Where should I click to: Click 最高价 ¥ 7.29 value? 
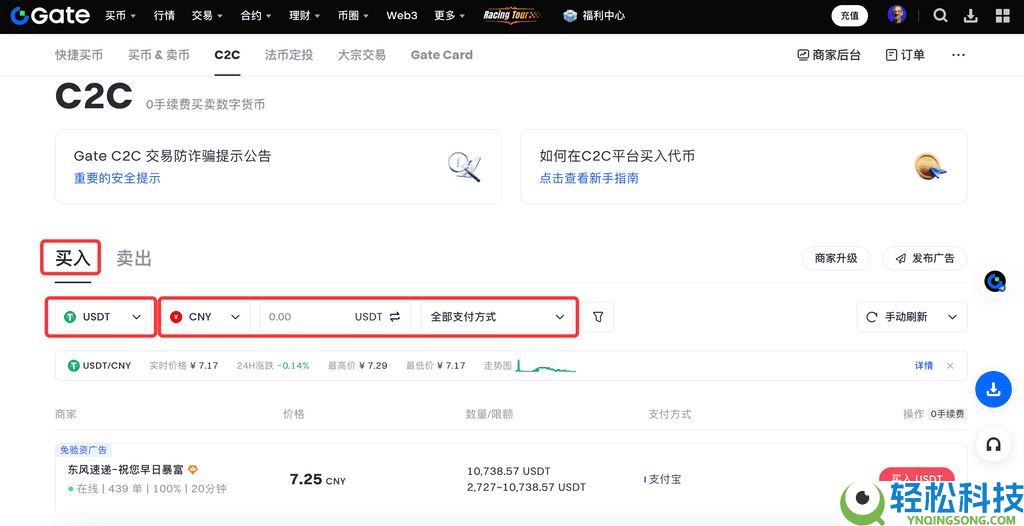pyautogui.click(x=358, y=366)
